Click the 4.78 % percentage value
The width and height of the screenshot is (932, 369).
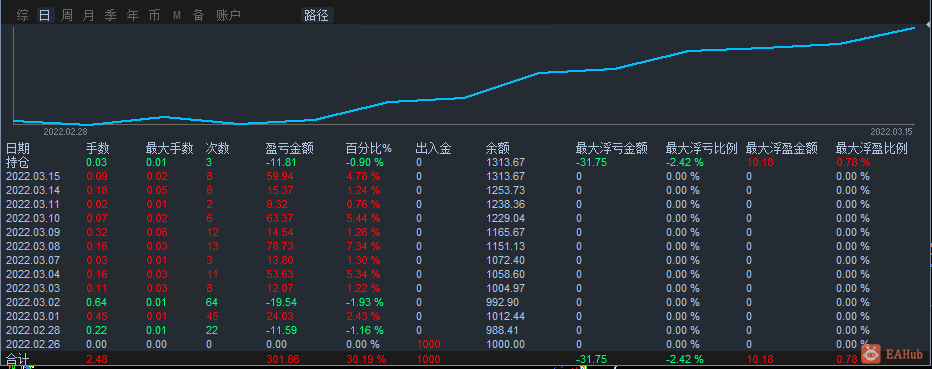pyautogui.click(x=363, y=176)
